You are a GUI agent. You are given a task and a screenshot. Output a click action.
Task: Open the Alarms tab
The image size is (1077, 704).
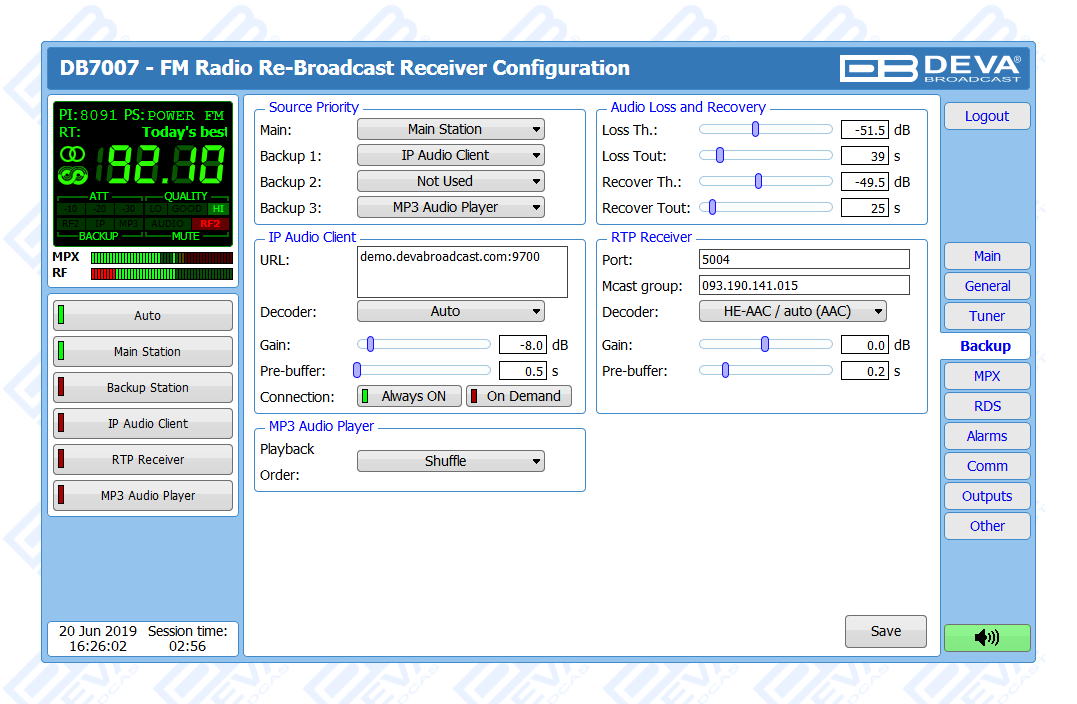click(x=986, y=436)
